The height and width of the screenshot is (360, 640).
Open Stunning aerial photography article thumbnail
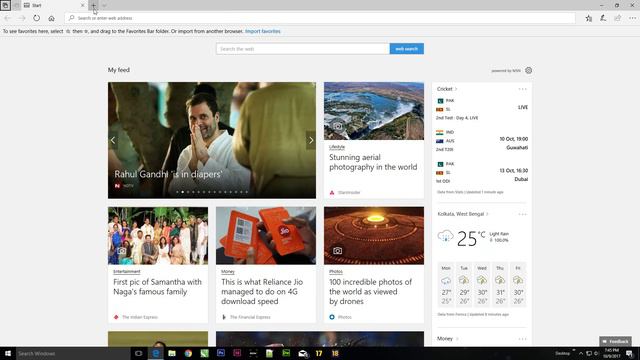pyautogui.click(x=374, y=111)
